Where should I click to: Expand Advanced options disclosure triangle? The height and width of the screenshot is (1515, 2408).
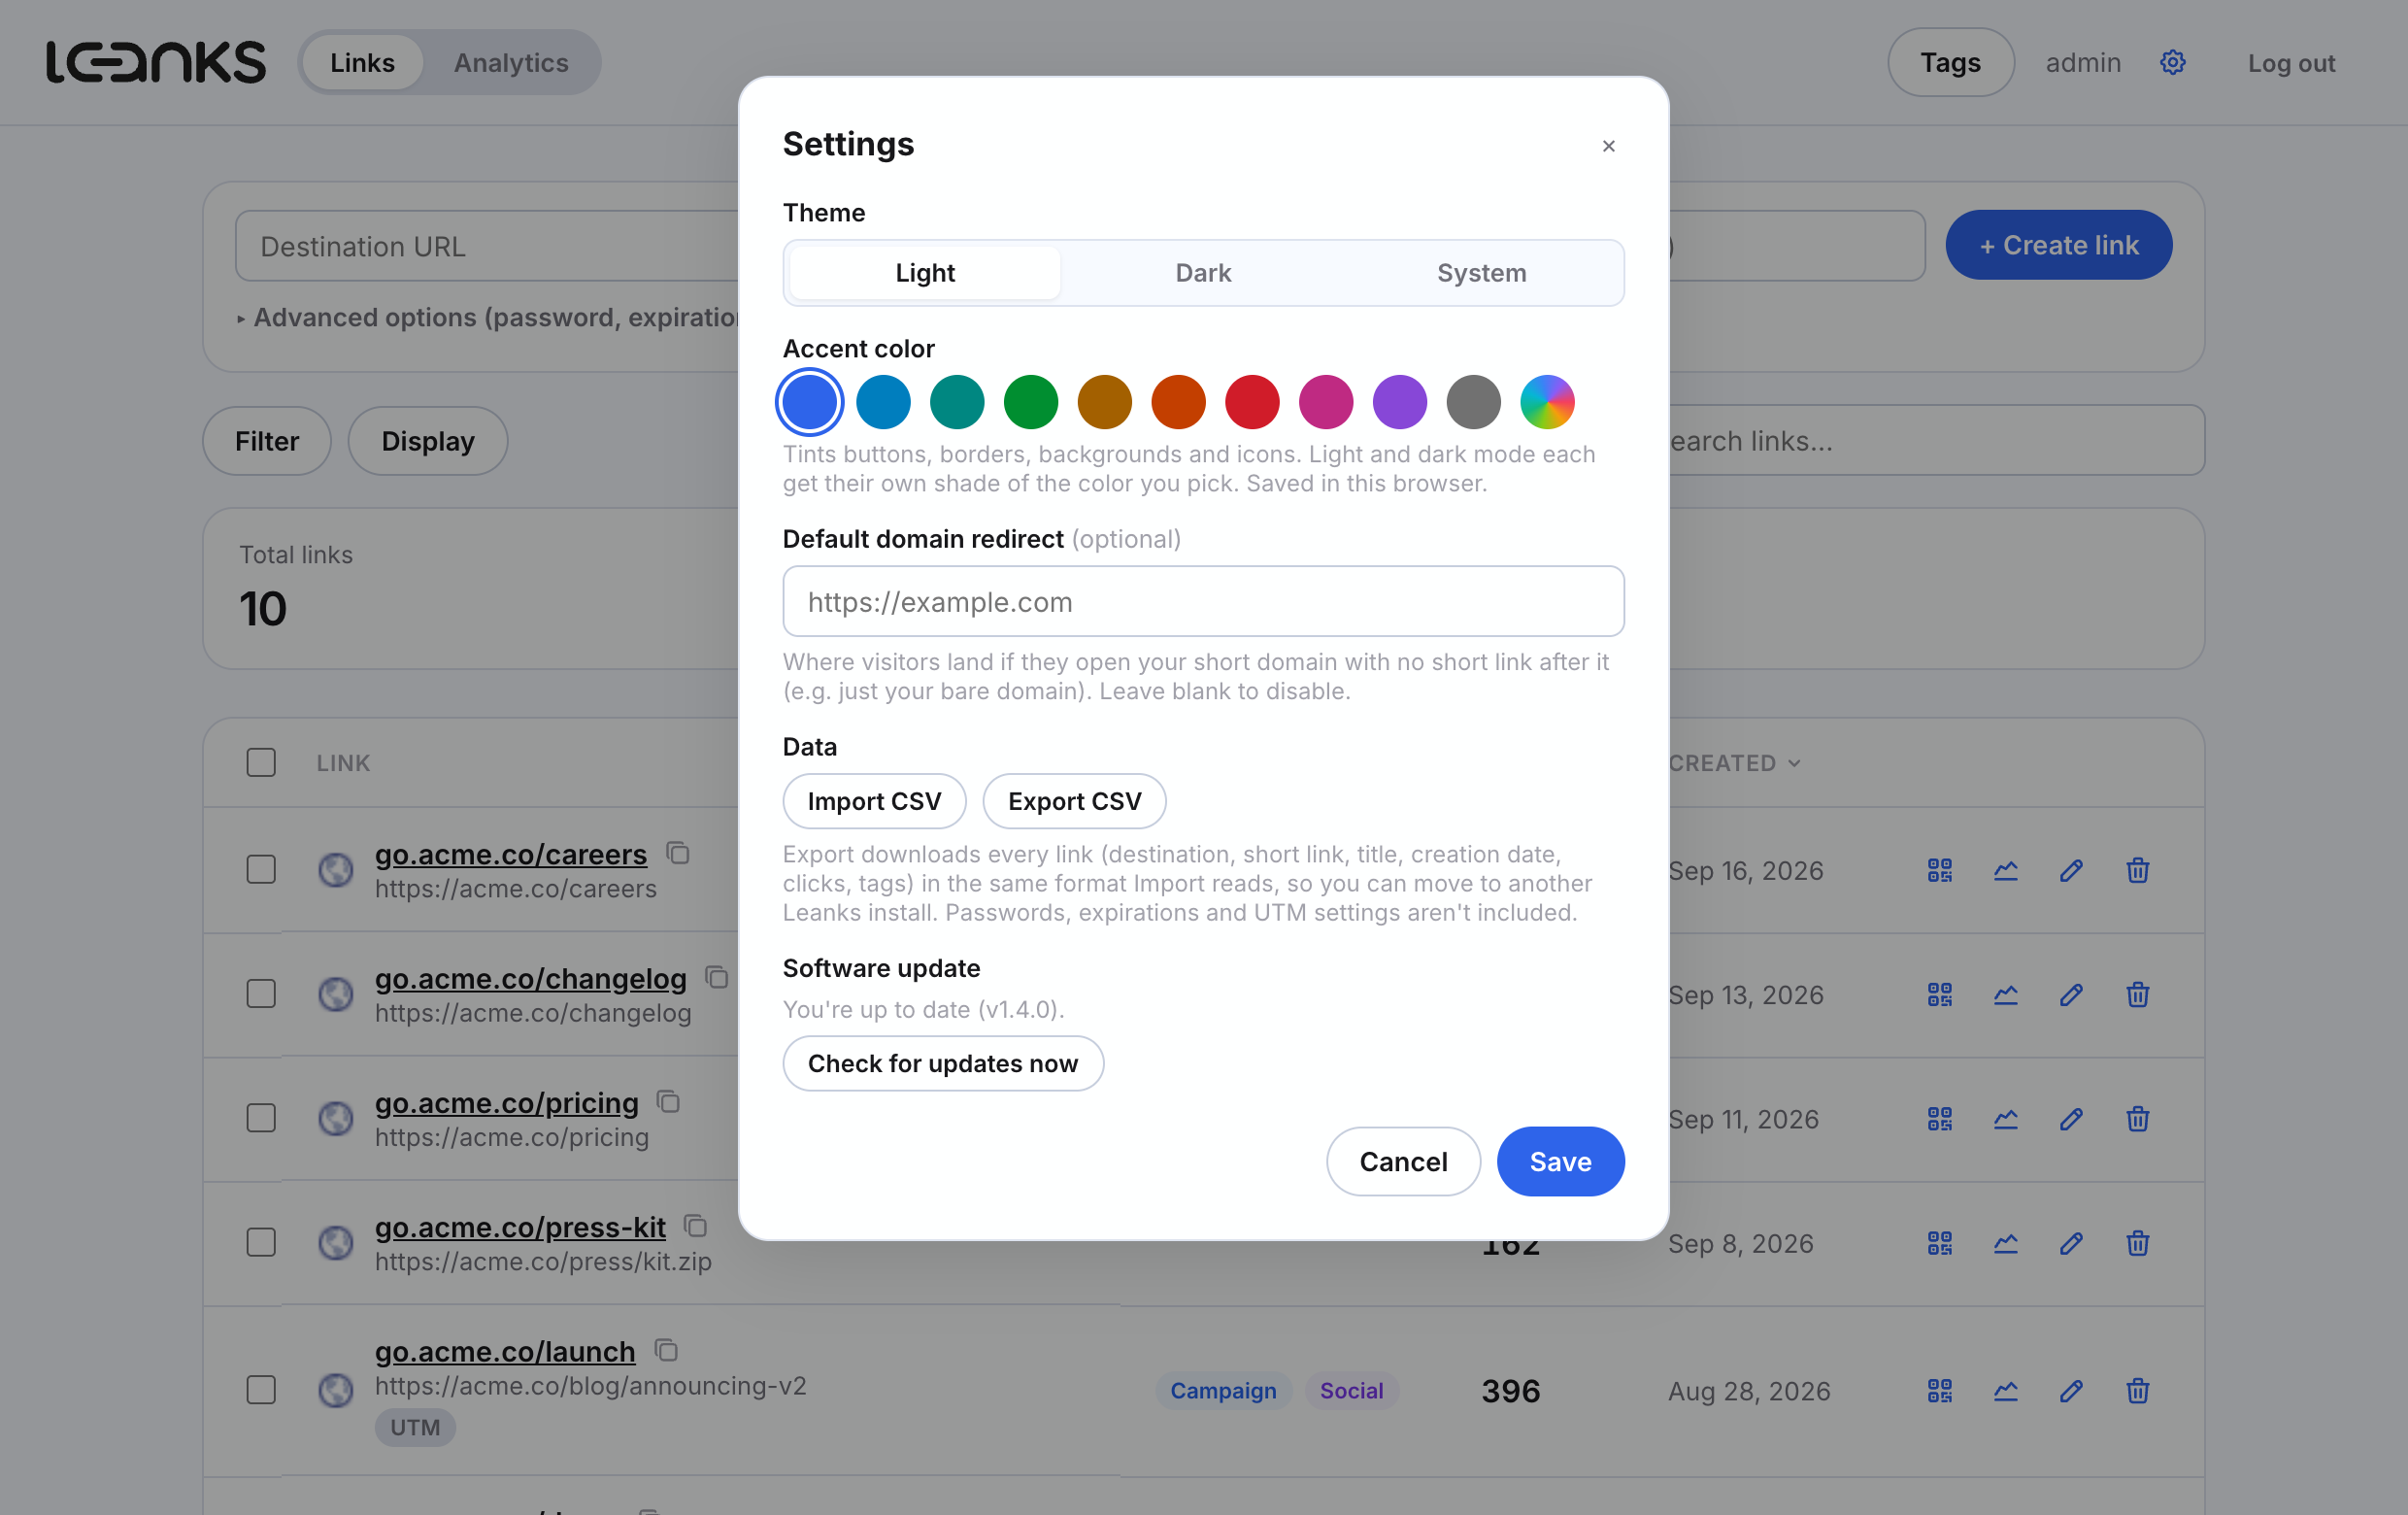click(241, 319)
